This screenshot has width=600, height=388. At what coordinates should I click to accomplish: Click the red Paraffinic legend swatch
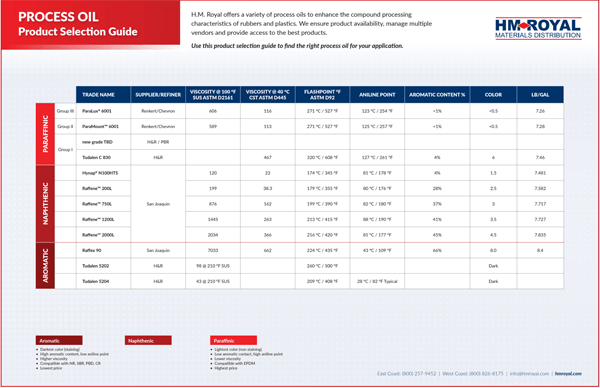[x=233, y=341]
